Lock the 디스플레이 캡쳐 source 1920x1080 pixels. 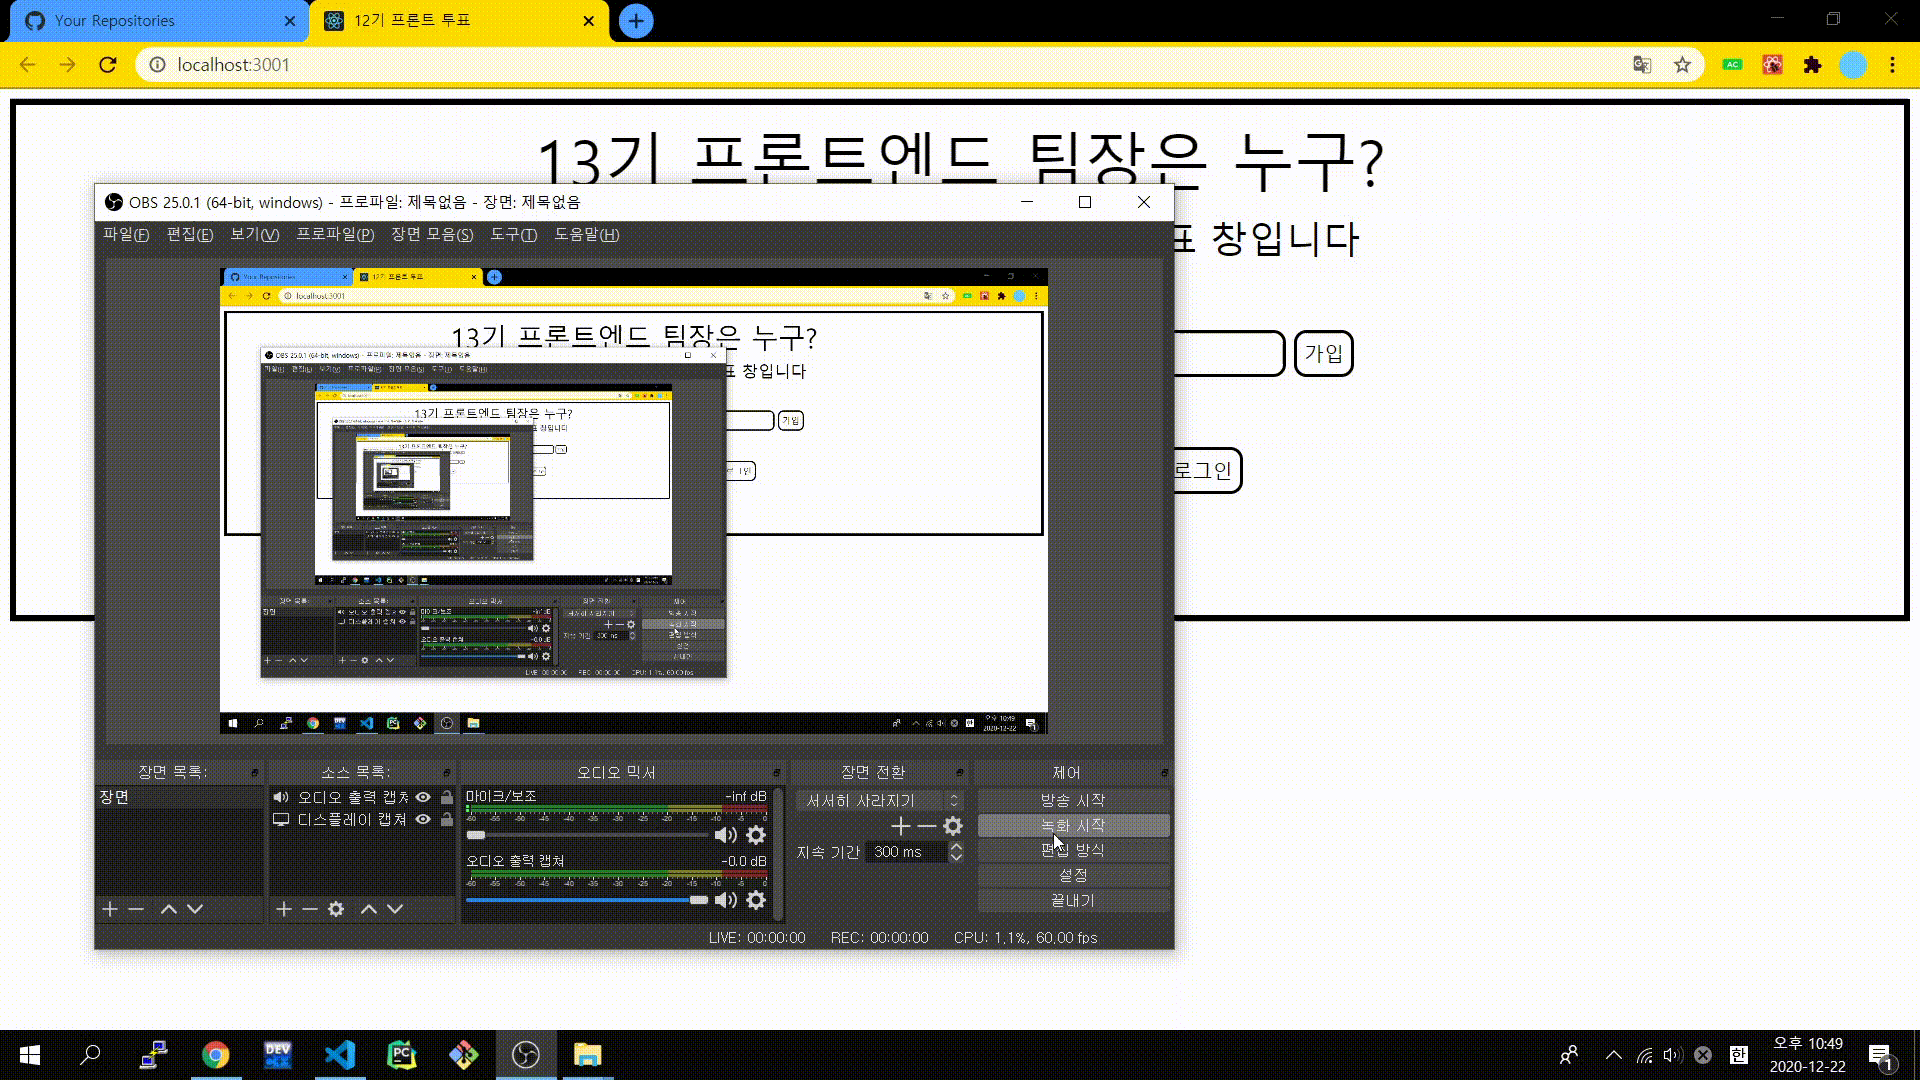pos(447,819)
